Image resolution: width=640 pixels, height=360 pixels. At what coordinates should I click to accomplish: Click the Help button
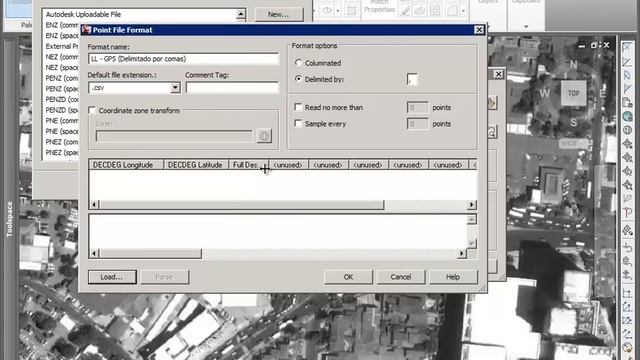(x=453, y=277)
